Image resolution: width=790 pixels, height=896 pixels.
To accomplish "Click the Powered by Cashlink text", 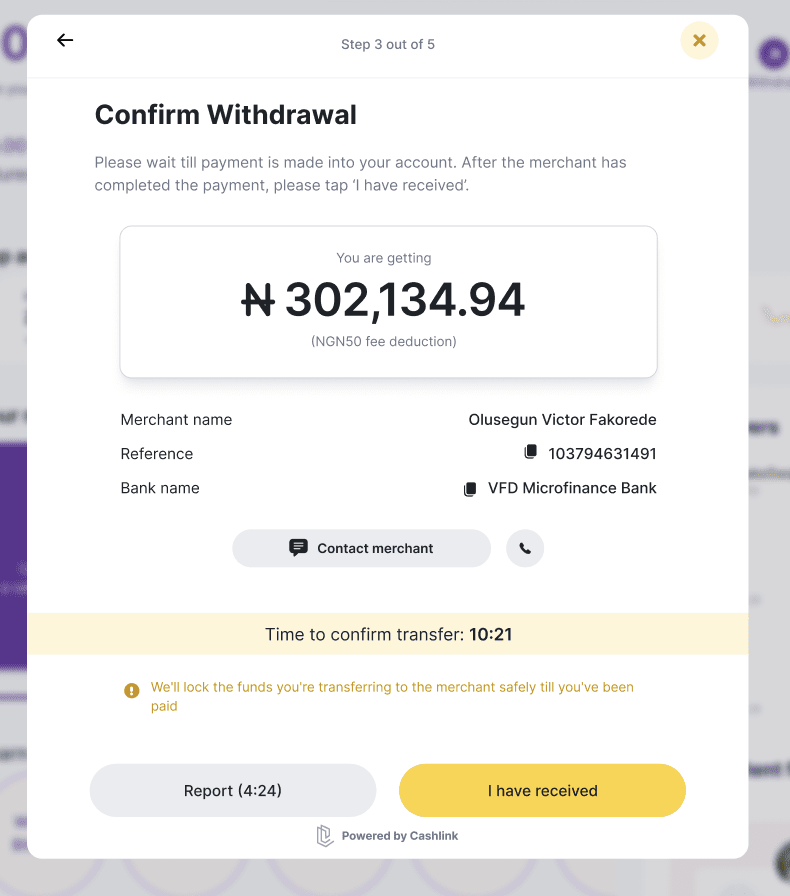I will [x=400, y=836].
